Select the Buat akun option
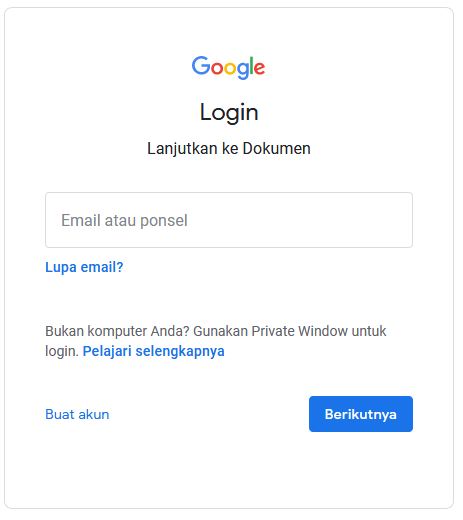Image resolution: width=463 pixels, height=520 pixels. 77,414
